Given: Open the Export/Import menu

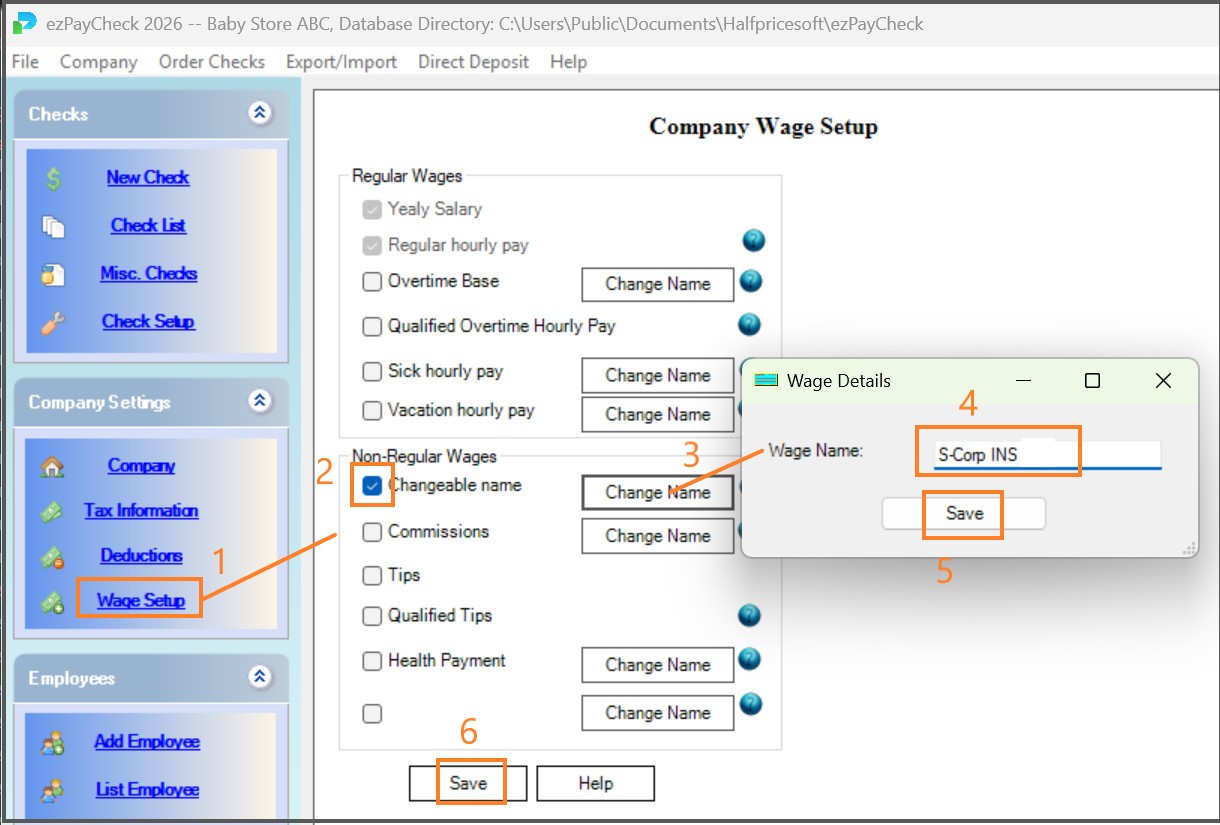Looking at the screenshot, I should [341, 62].
